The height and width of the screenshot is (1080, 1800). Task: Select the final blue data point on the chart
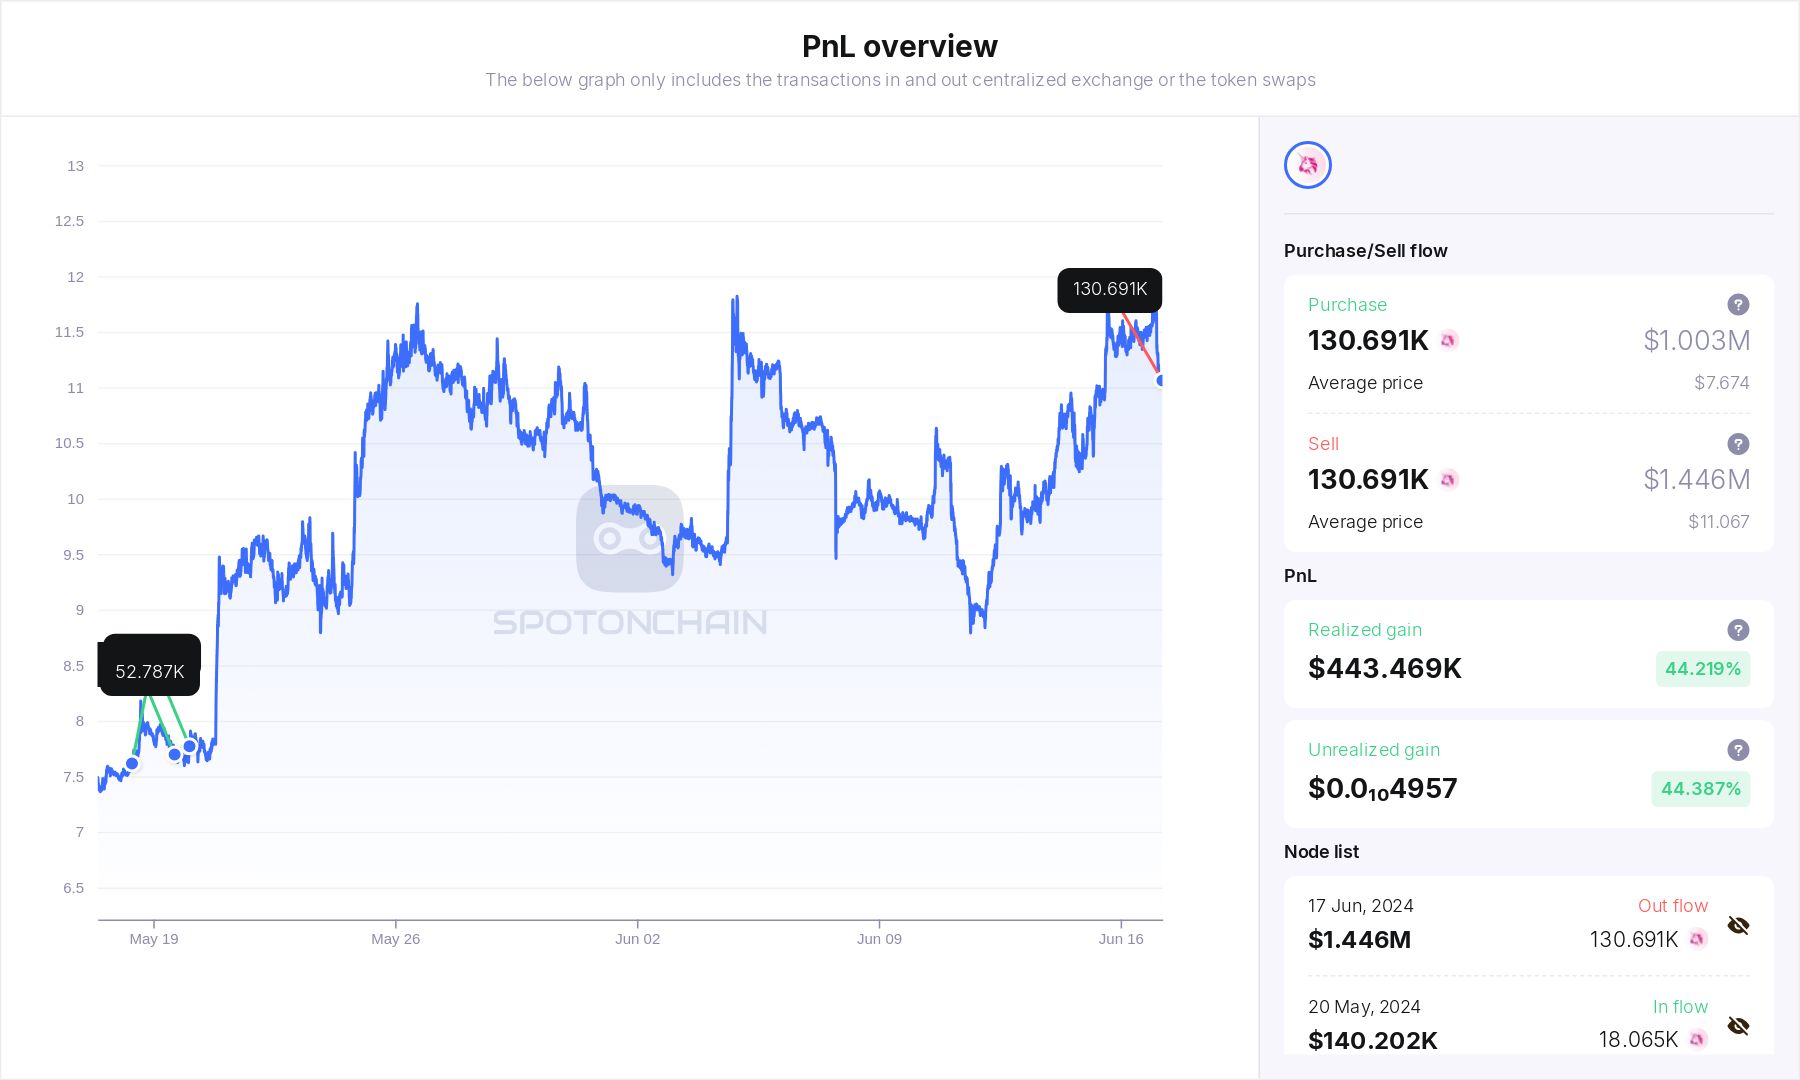tap(1158, 380)
